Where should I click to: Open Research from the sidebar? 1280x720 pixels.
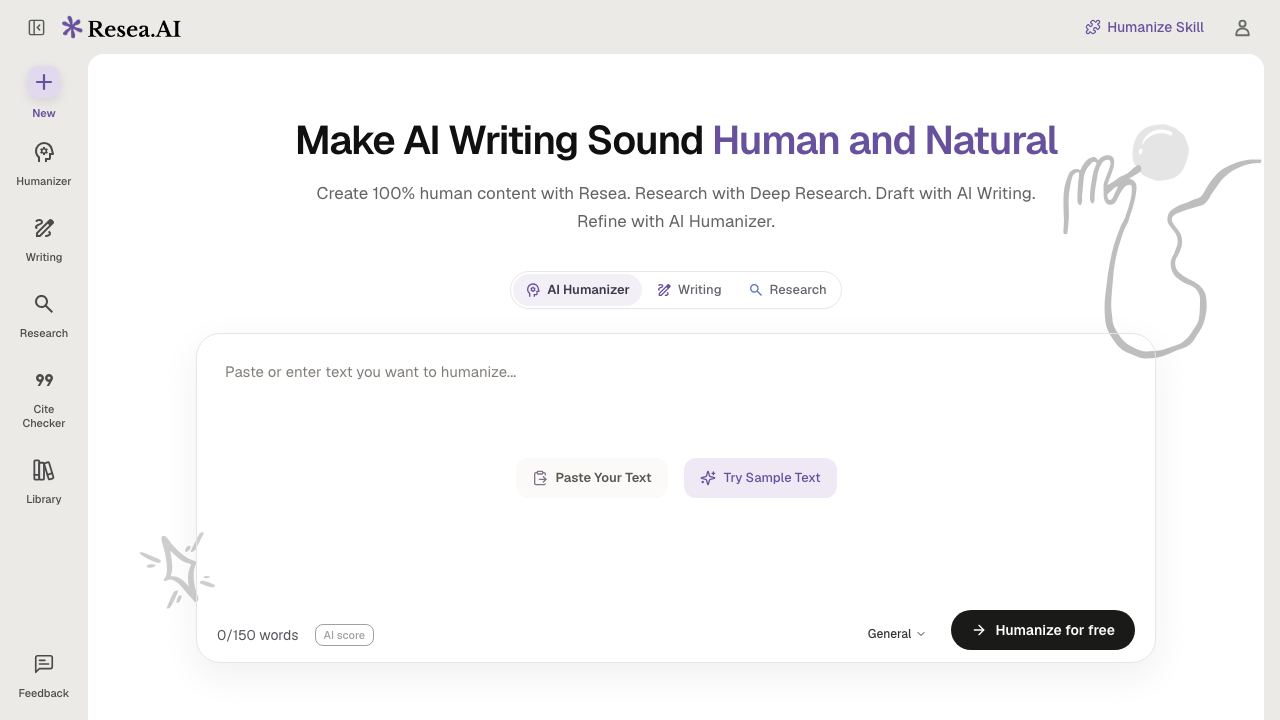(x=44, y=316)
